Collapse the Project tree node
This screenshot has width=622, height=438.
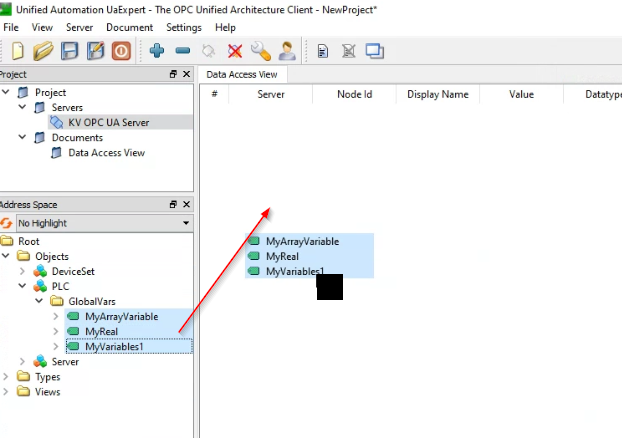pos(6,92)
